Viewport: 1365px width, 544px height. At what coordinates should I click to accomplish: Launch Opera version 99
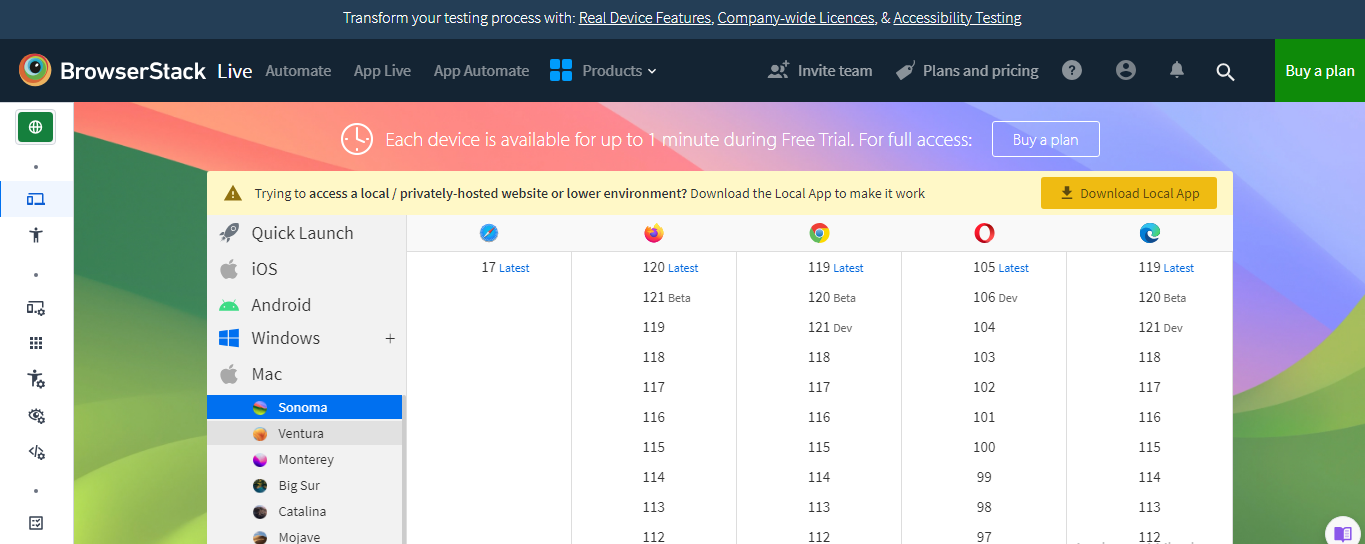point(984,477)
